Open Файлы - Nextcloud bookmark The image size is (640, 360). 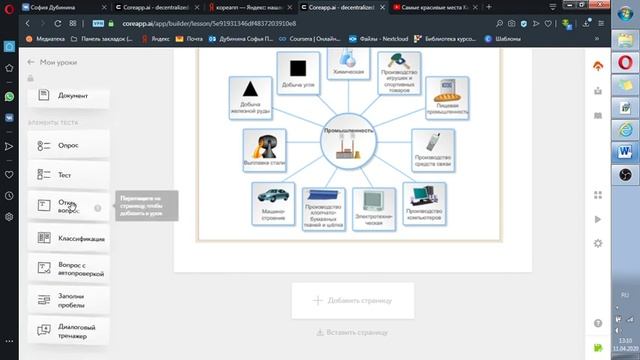coord(379,39)
